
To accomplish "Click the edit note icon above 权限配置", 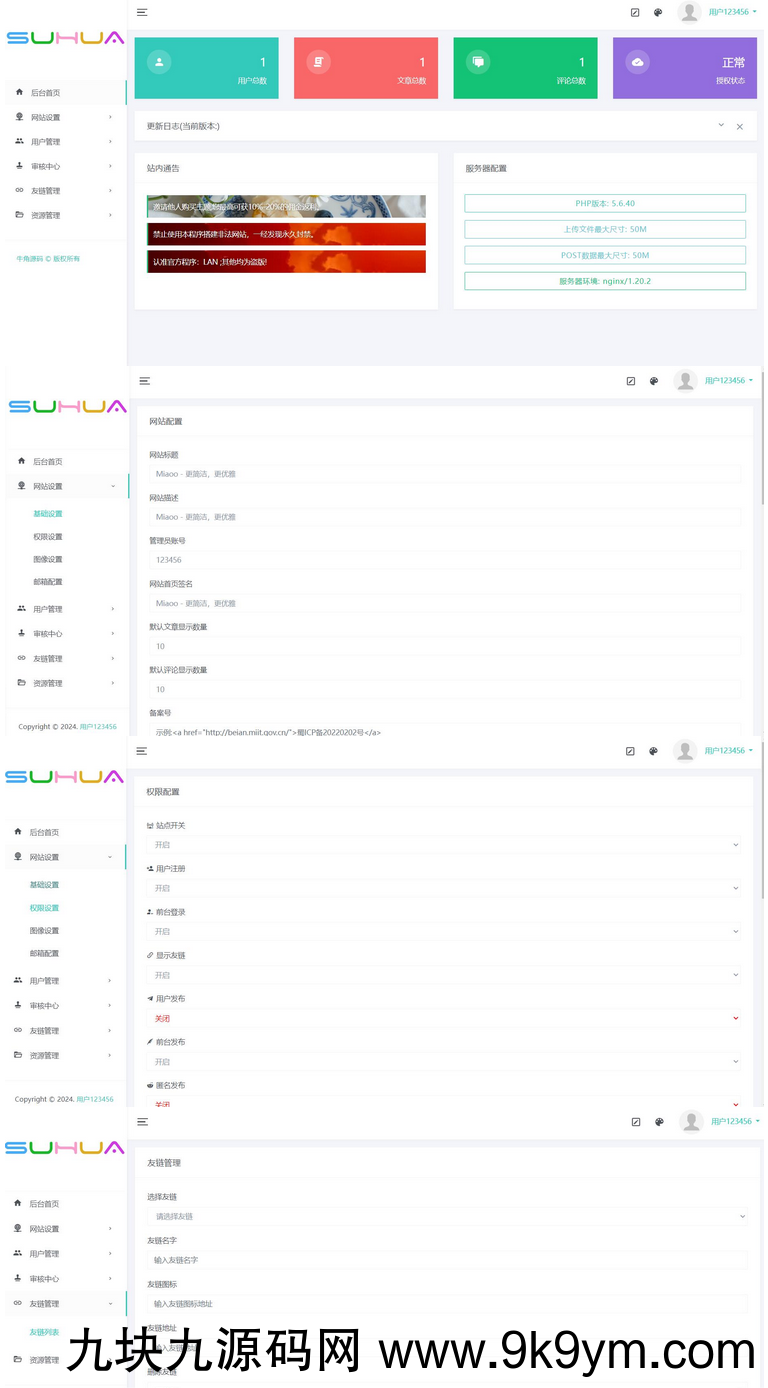I will (630, 751).
